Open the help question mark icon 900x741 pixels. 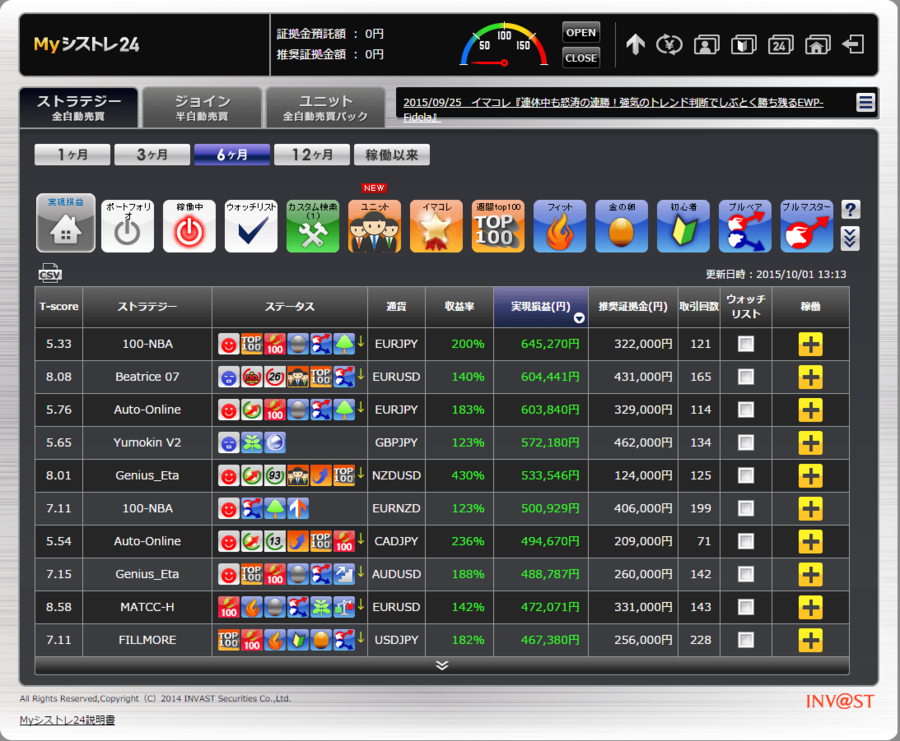tap(850, 210)
